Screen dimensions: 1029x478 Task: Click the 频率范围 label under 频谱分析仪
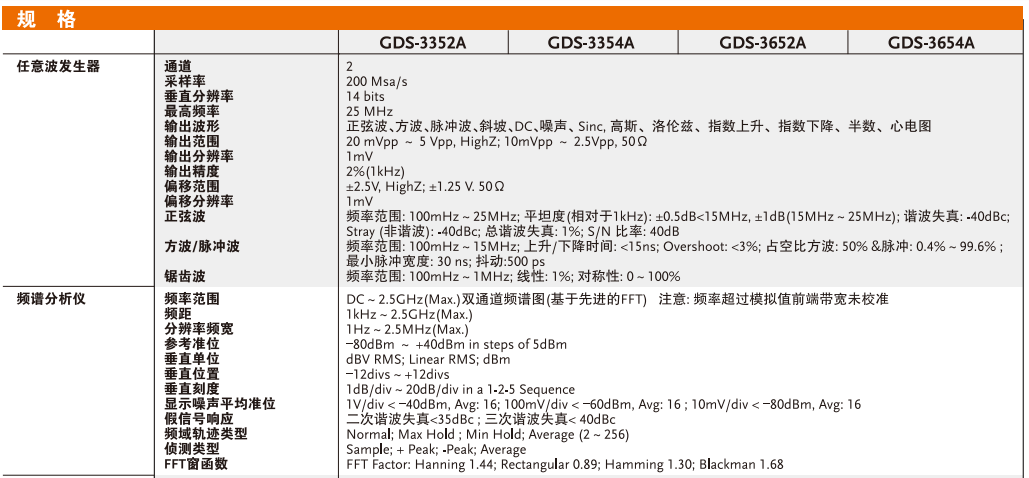192,299
